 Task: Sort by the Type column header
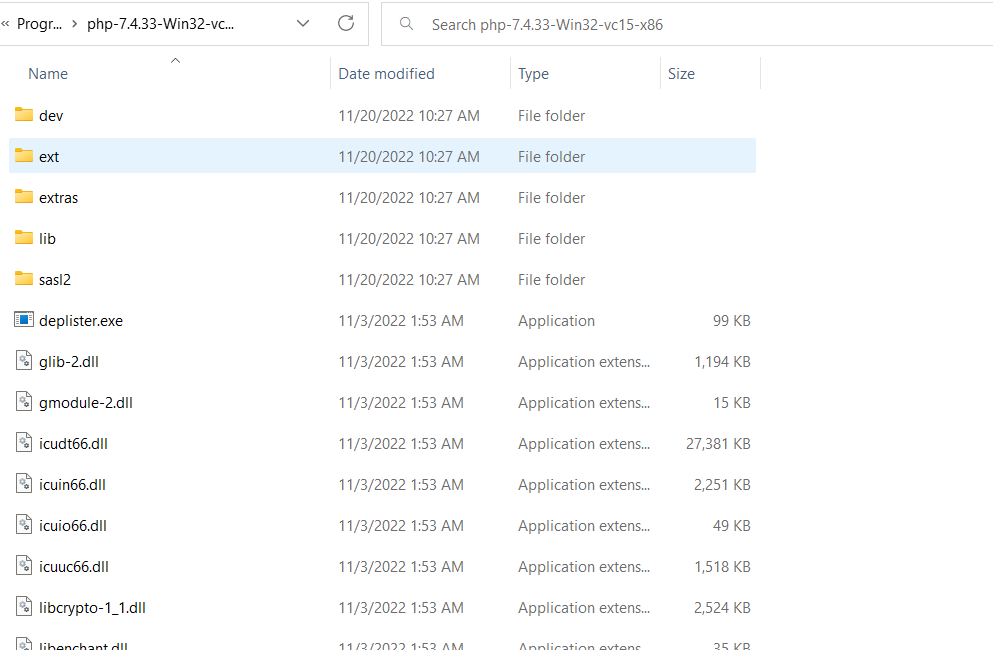[533, 73]
